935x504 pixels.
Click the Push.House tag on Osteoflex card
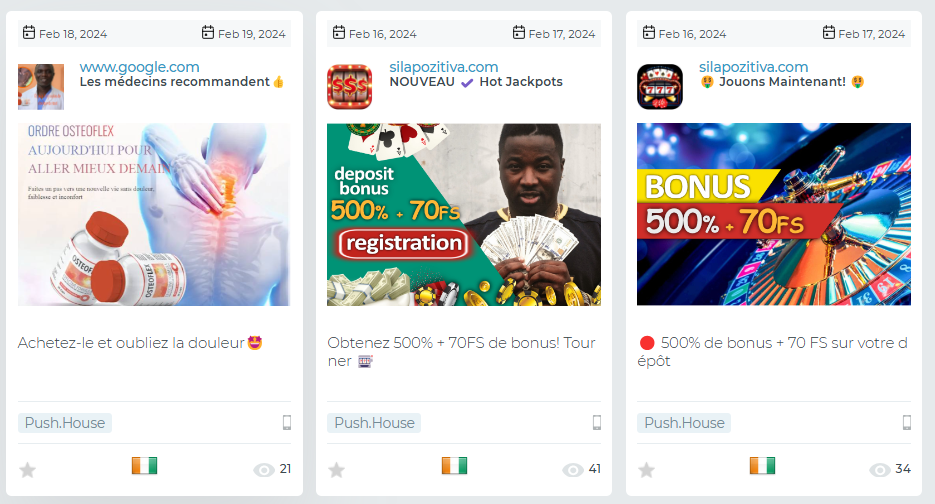coord(64,423)
